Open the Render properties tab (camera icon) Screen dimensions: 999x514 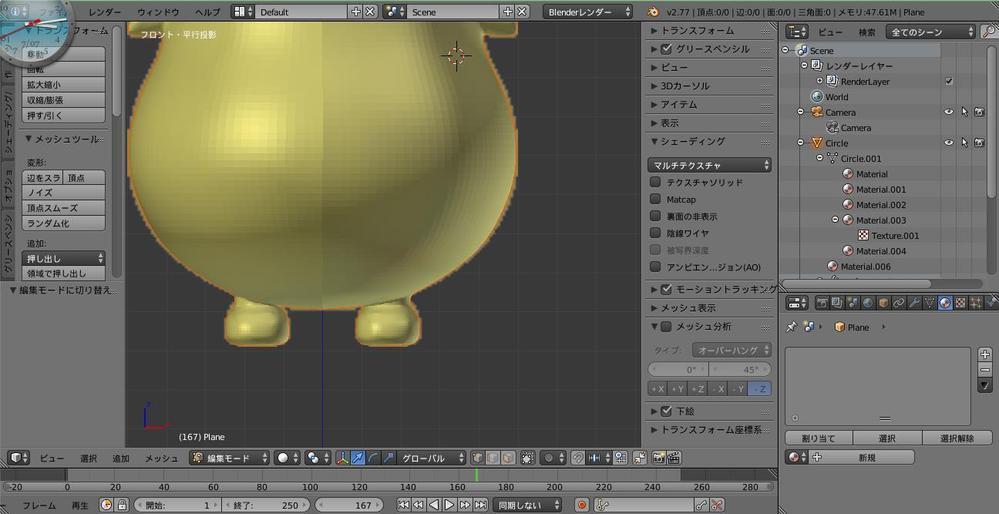(822, 302)
